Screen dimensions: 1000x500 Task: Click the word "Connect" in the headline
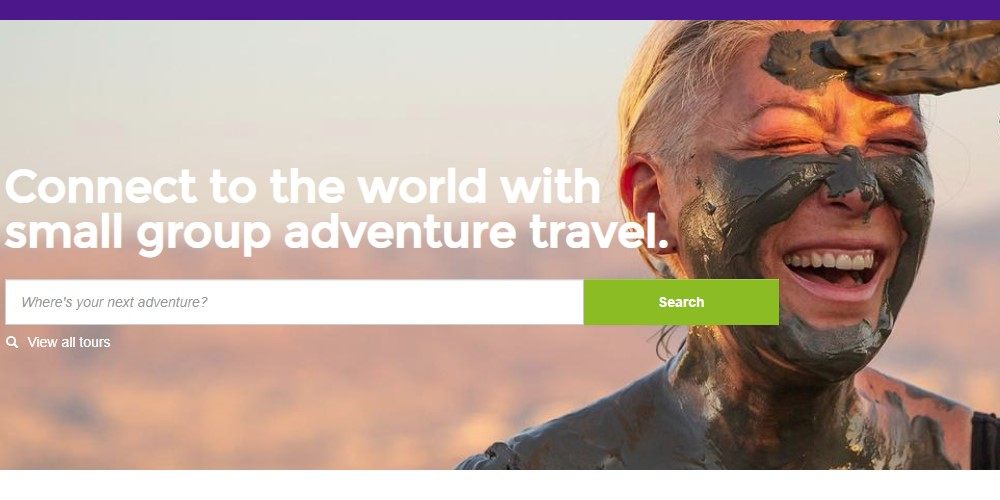click(101, 187)
